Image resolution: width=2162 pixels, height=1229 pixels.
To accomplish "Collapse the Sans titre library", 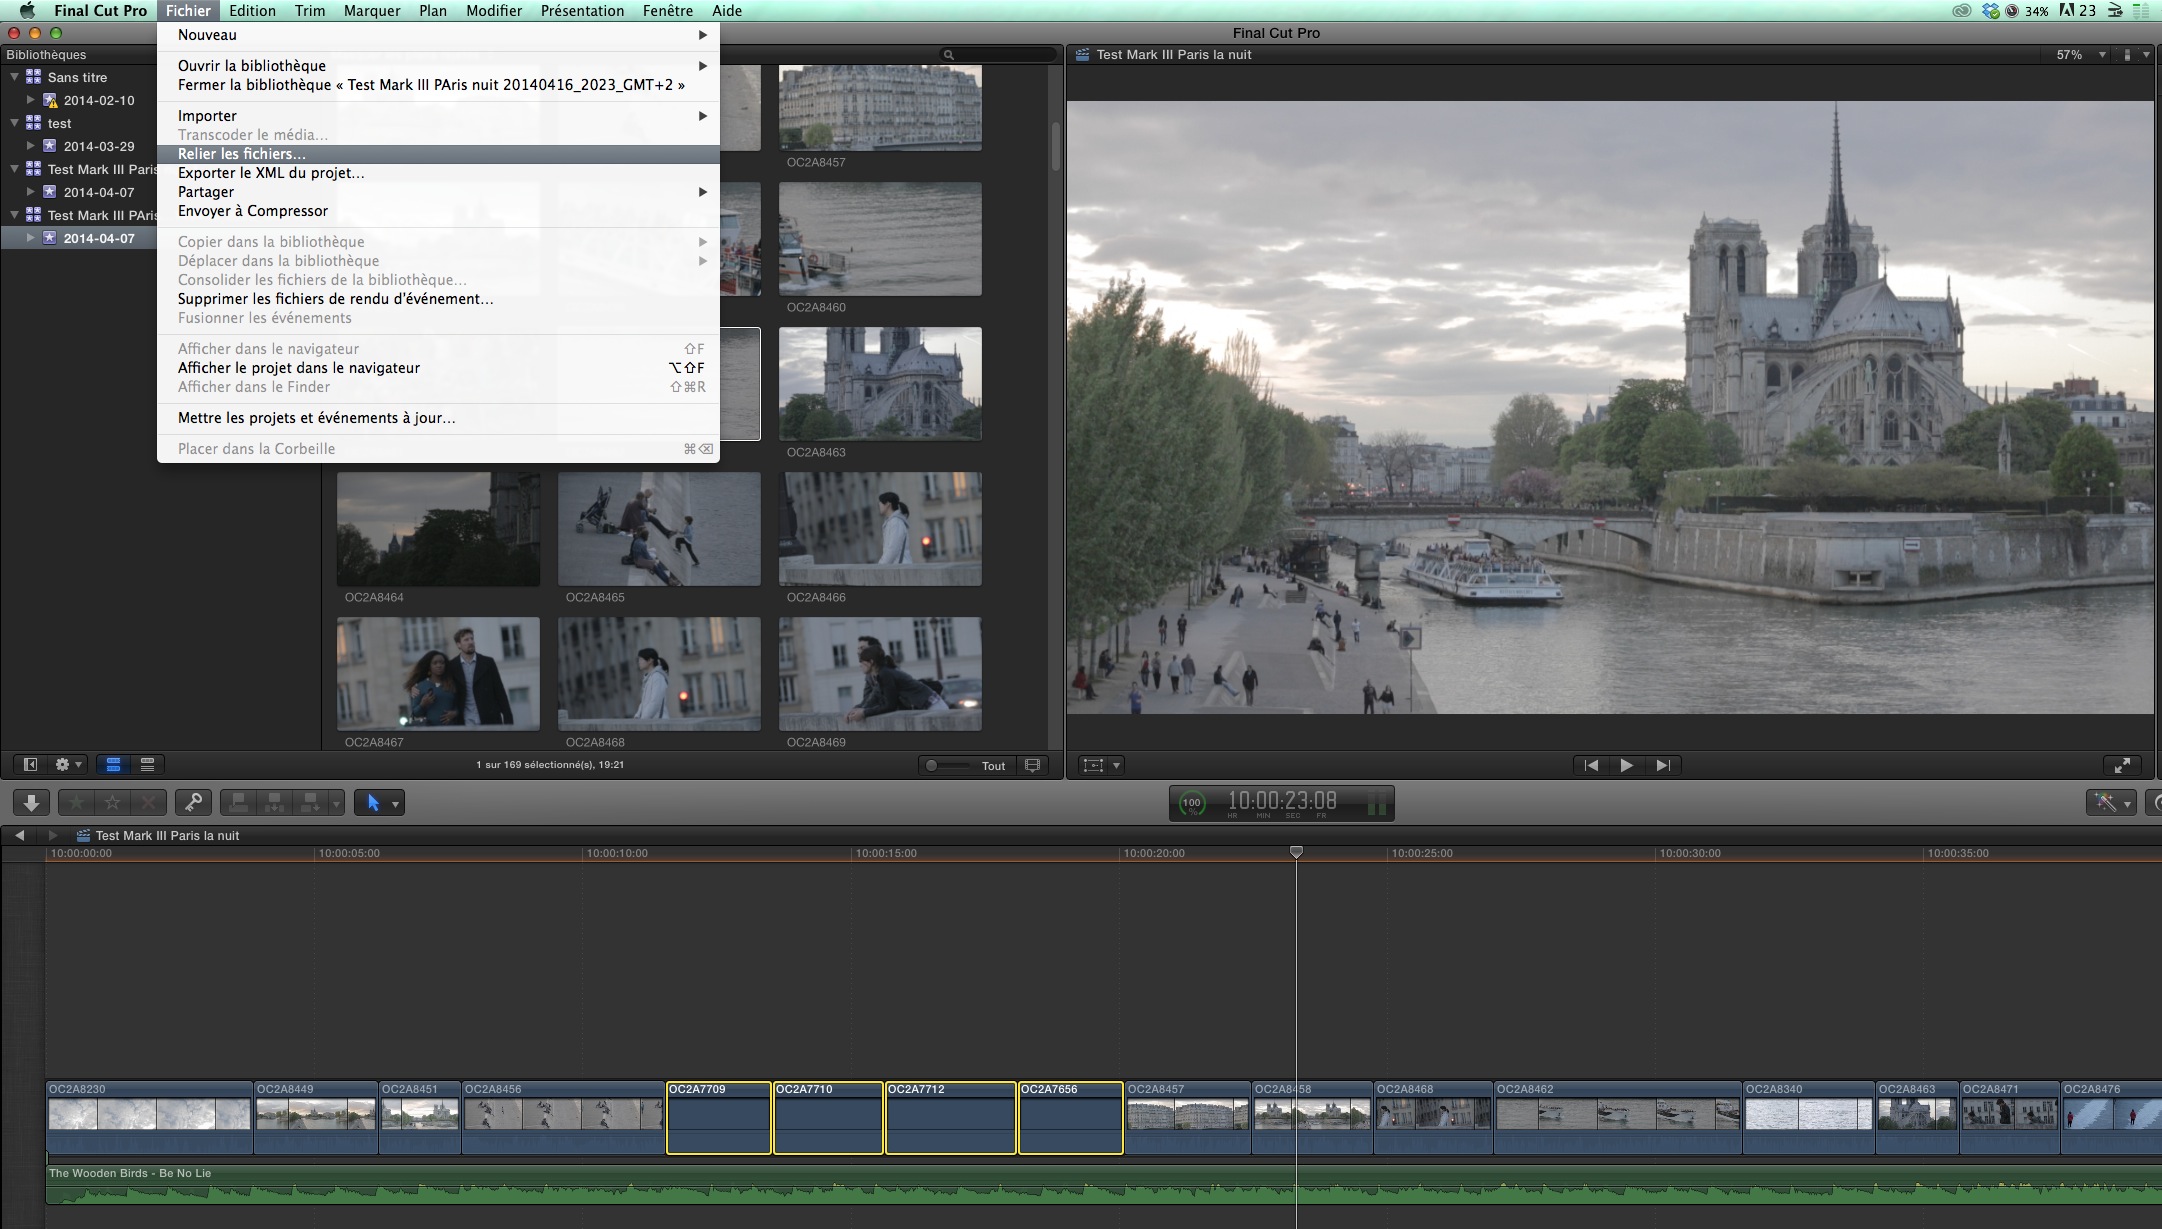I will (x=15, y=77).
